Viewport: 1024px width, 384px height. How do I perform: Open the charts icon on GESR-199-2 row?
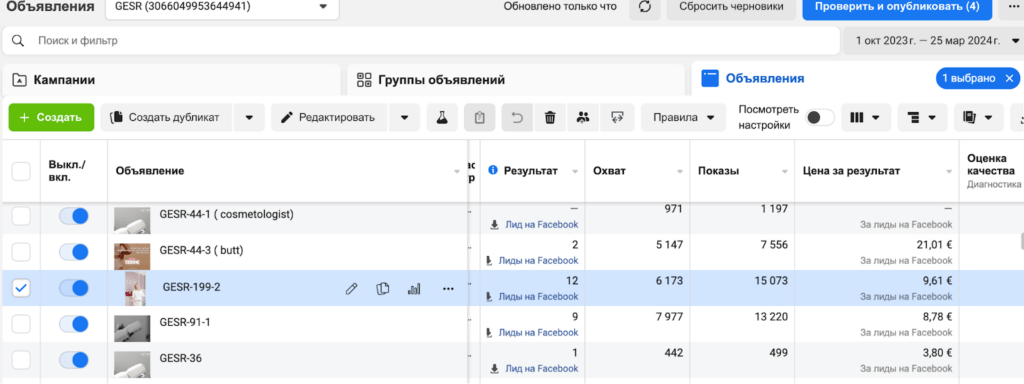[414, 289]
